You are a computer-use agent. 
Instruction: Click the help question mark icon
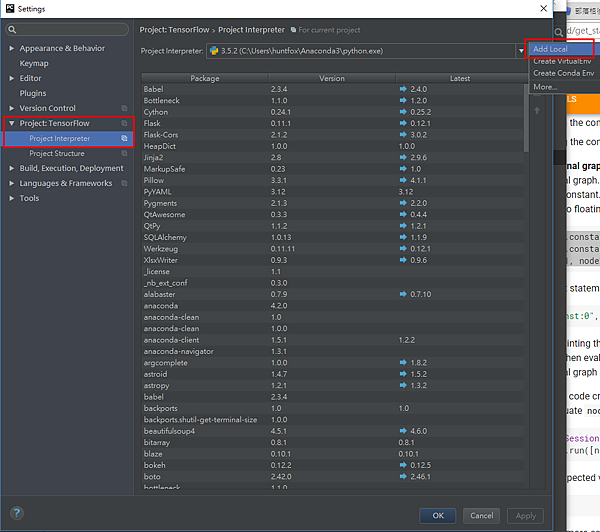point(17,513)
